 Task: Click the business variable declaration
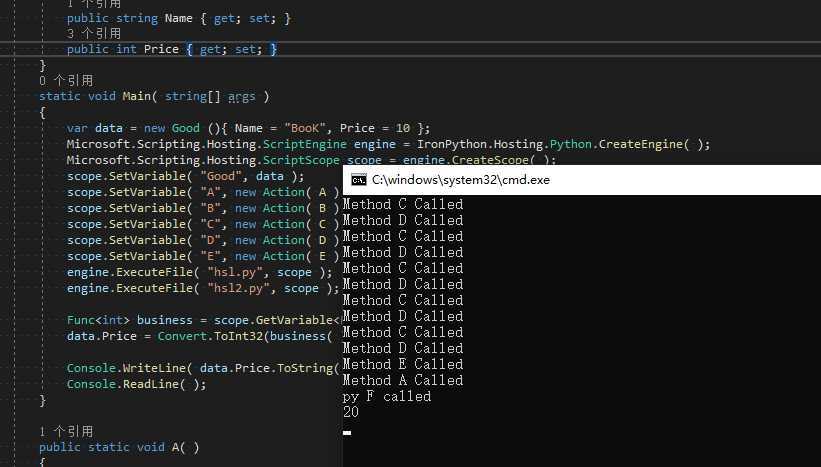[164, 320]
